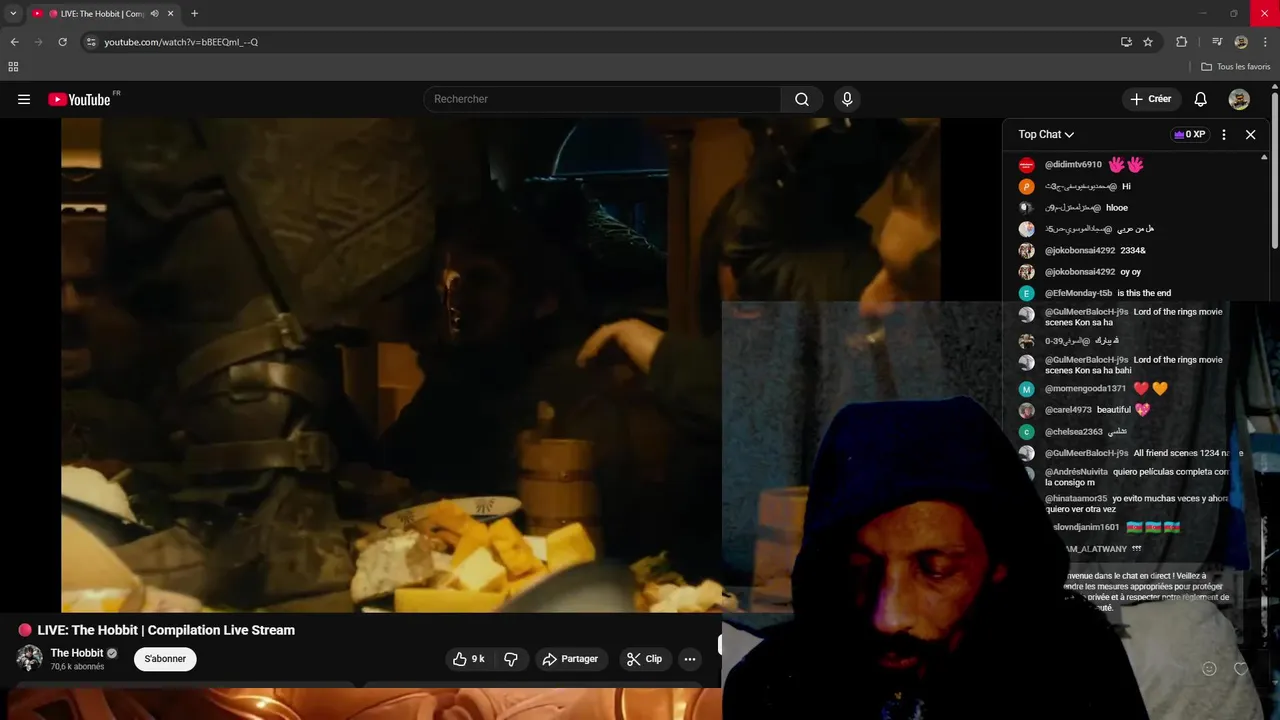Viewport: 1280px width, 720px height.
Task: Click chat user @EfeMonday-t5b
Action: (x=1078, y=293)
